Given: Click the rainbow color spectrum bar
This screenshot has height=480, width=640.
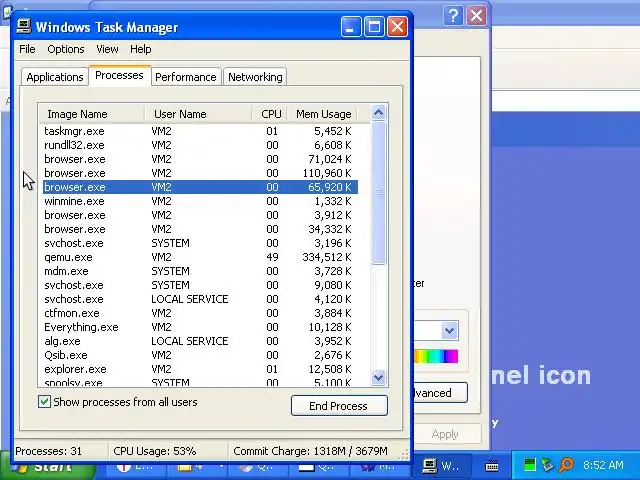Looking at the screenshot, I should coord(436,356).
